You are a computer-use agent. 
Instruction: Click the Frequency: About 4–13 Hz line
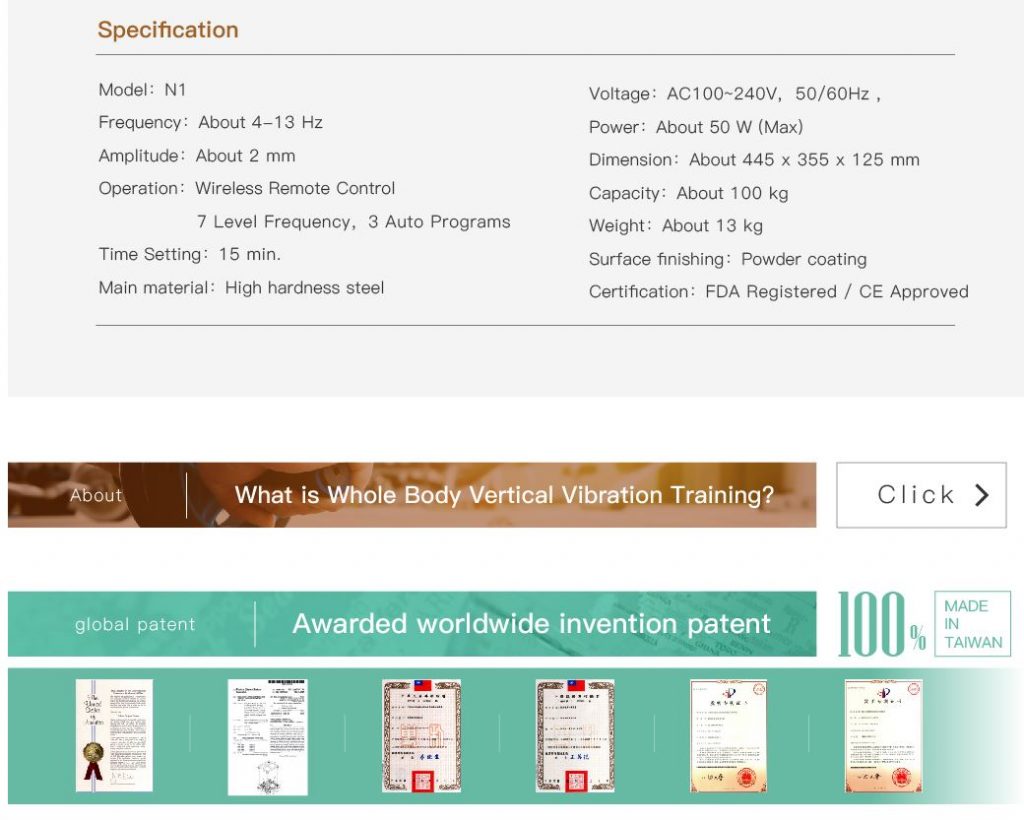tap(210, 123)
